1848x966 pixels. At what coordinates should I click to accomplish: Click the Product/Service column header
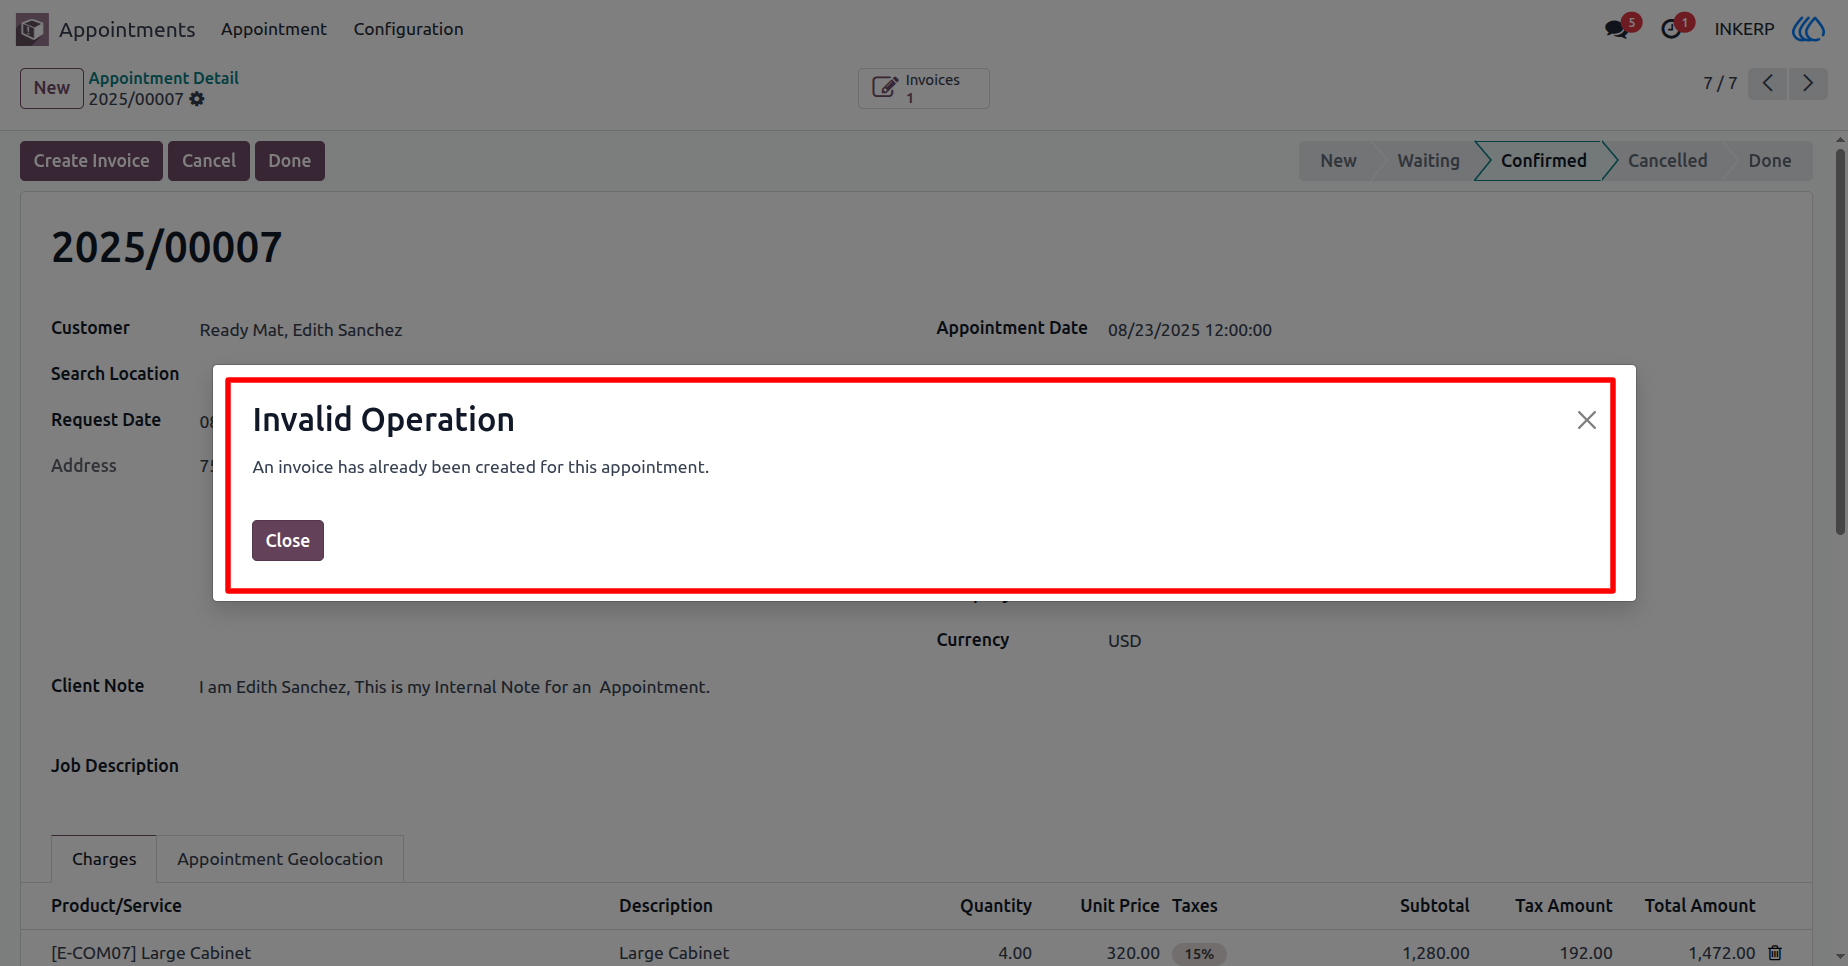pos(116,906)
